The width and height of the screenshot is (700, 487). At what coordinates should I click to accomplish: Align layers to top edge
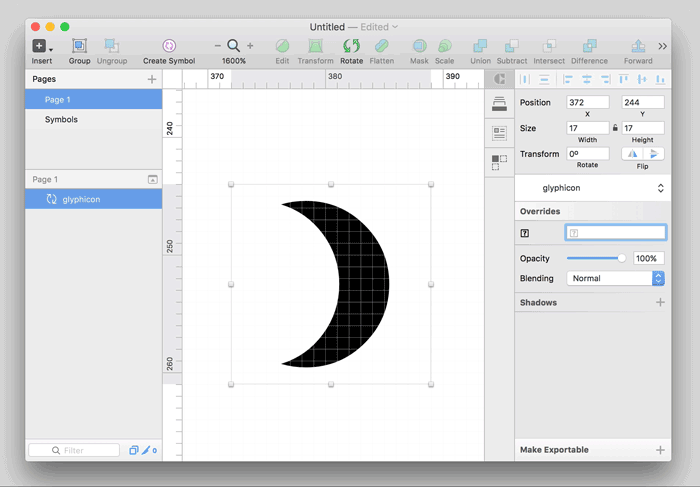[x=623, y=79]
